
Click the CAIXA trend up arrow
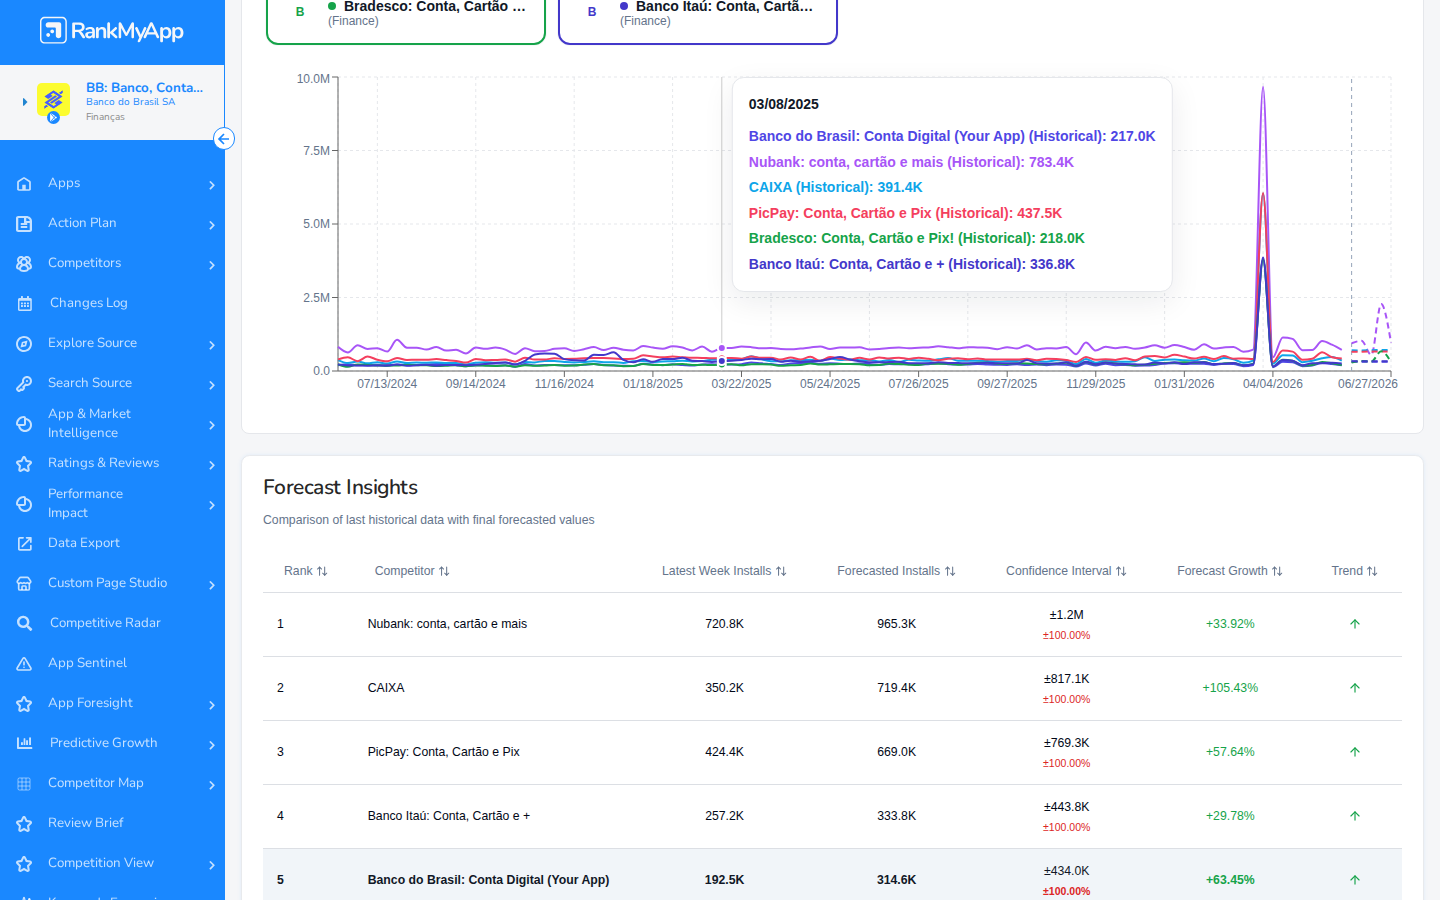pos(1355,688)
